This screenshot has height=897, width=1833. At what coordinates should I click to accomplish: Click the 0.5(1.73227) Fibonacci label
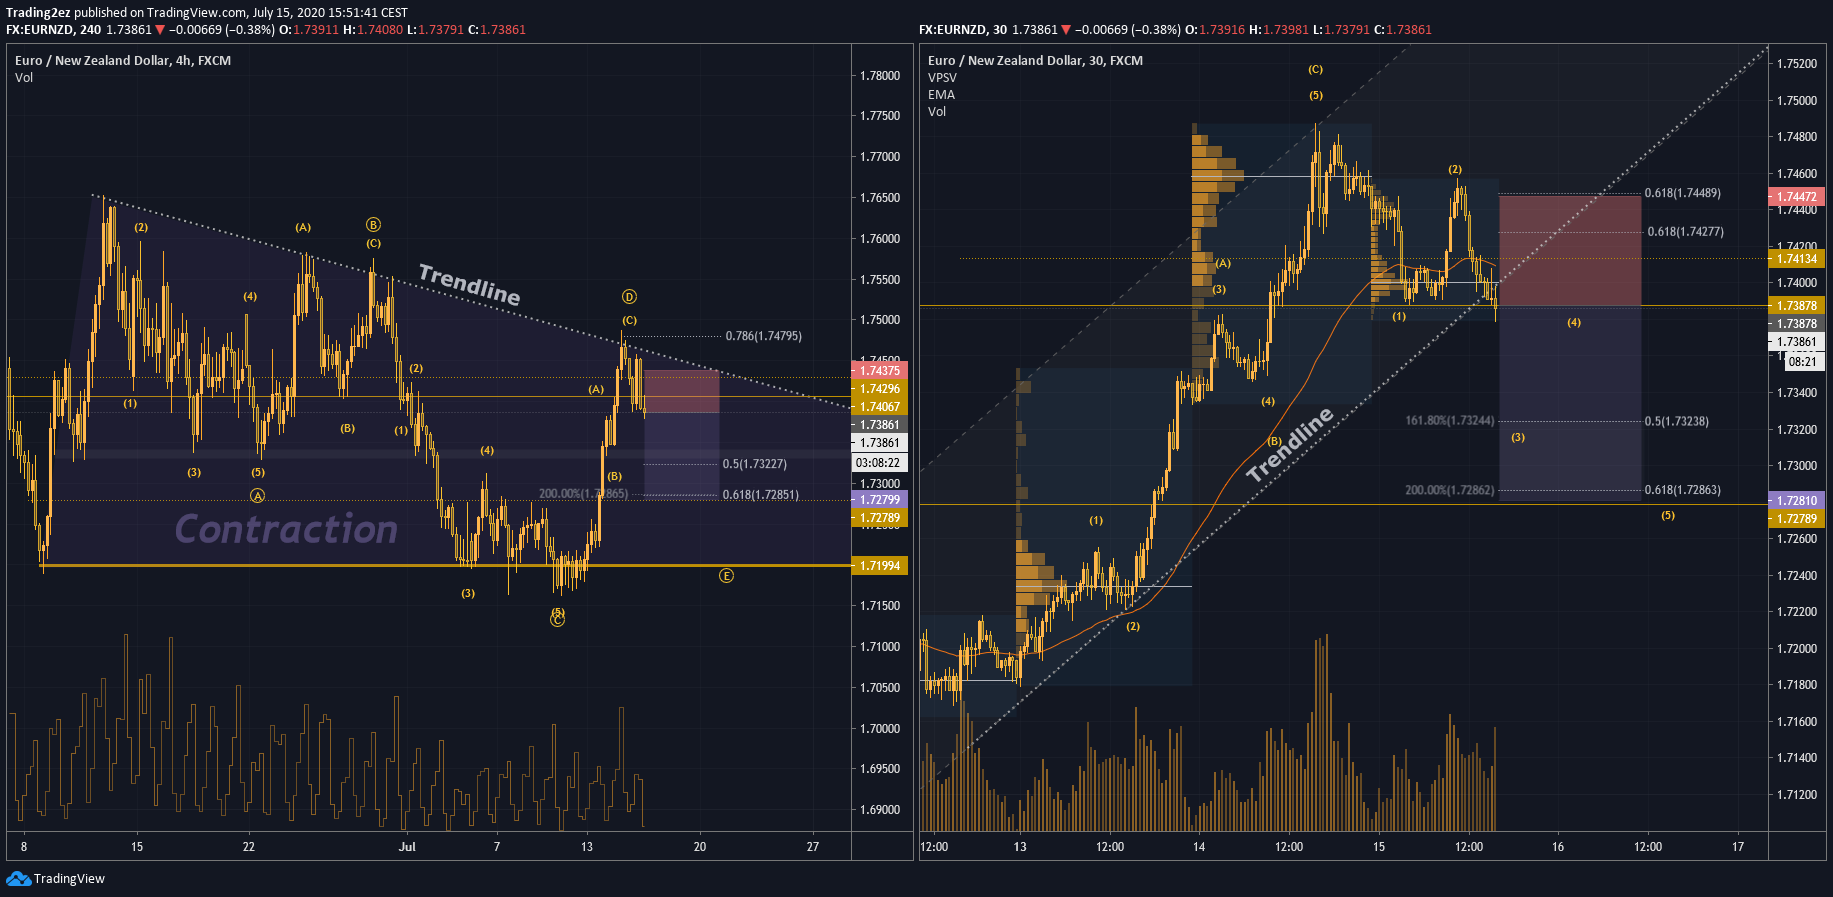pos(754,464)
